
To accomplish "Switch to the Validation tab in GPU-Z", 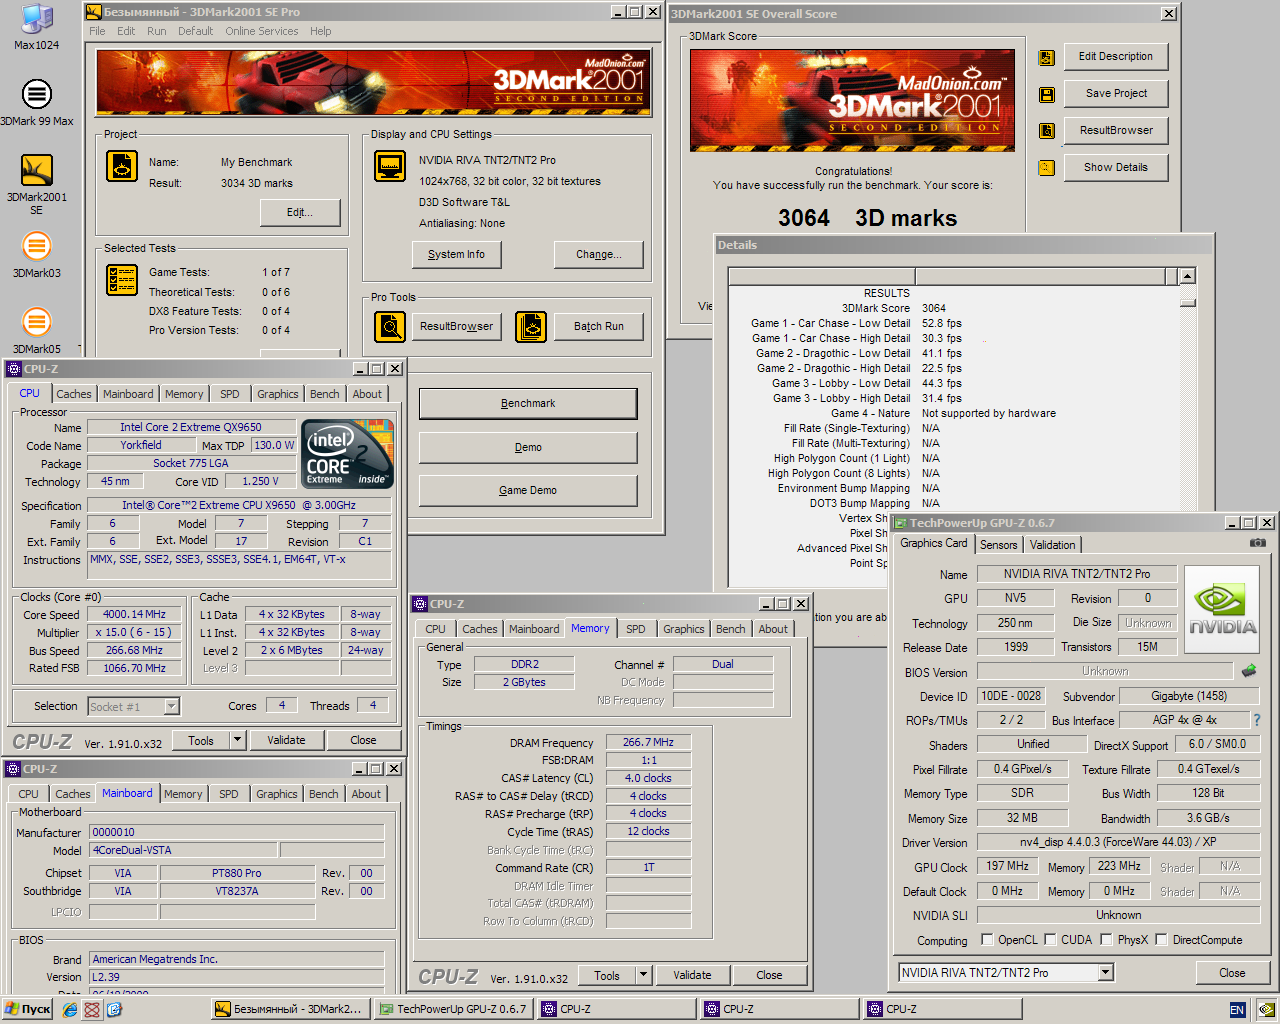I will (1053, 545).
